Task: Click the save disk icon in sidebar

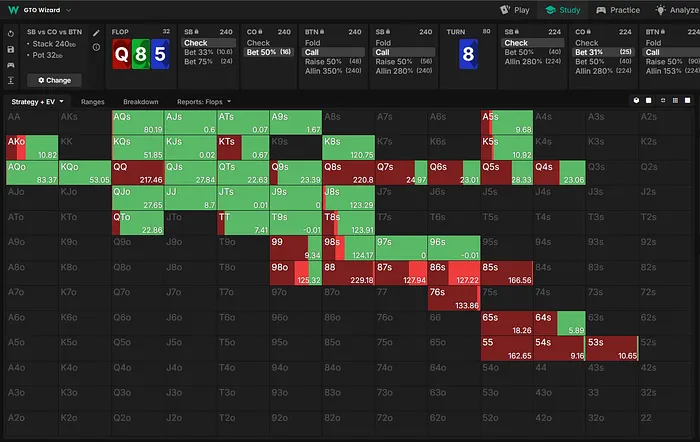Action: (x=9, y=48)
